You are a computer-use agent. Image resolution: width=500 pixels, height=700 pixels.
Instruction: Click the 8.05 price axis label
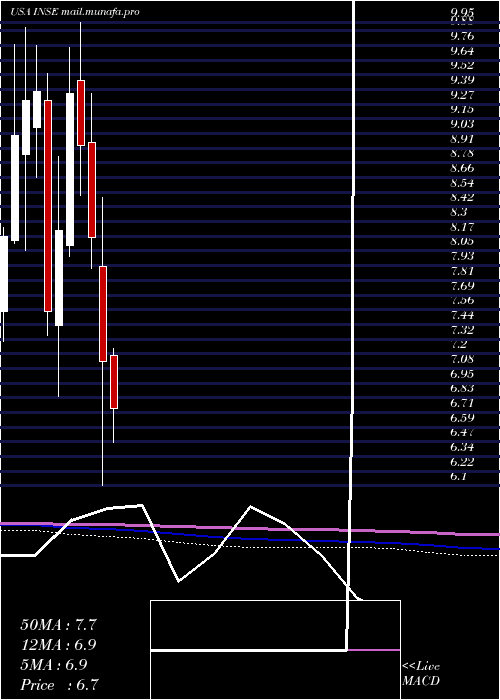click(x=462, y=242)
